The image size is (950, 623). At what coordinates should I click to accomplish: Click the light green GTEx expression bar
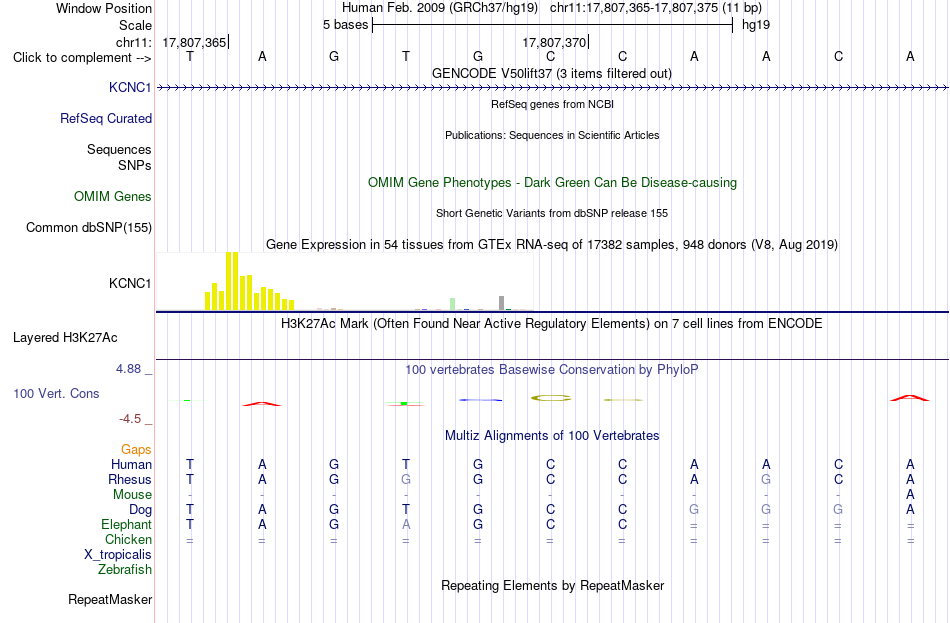point(453,304)
